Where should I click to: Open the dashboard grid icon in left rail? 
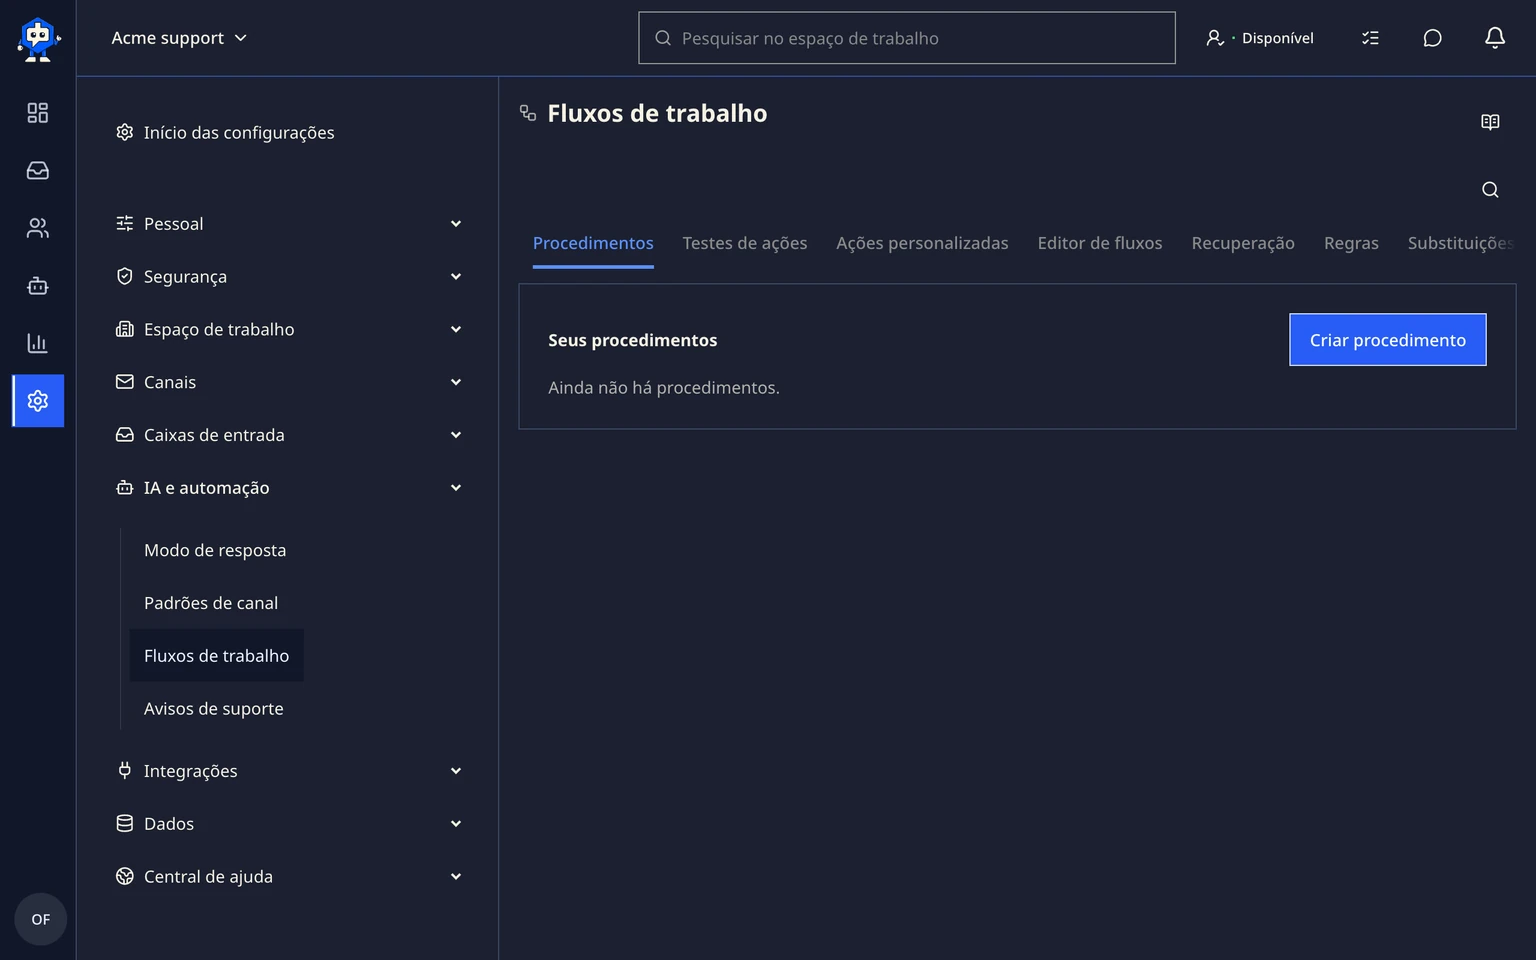38,113
